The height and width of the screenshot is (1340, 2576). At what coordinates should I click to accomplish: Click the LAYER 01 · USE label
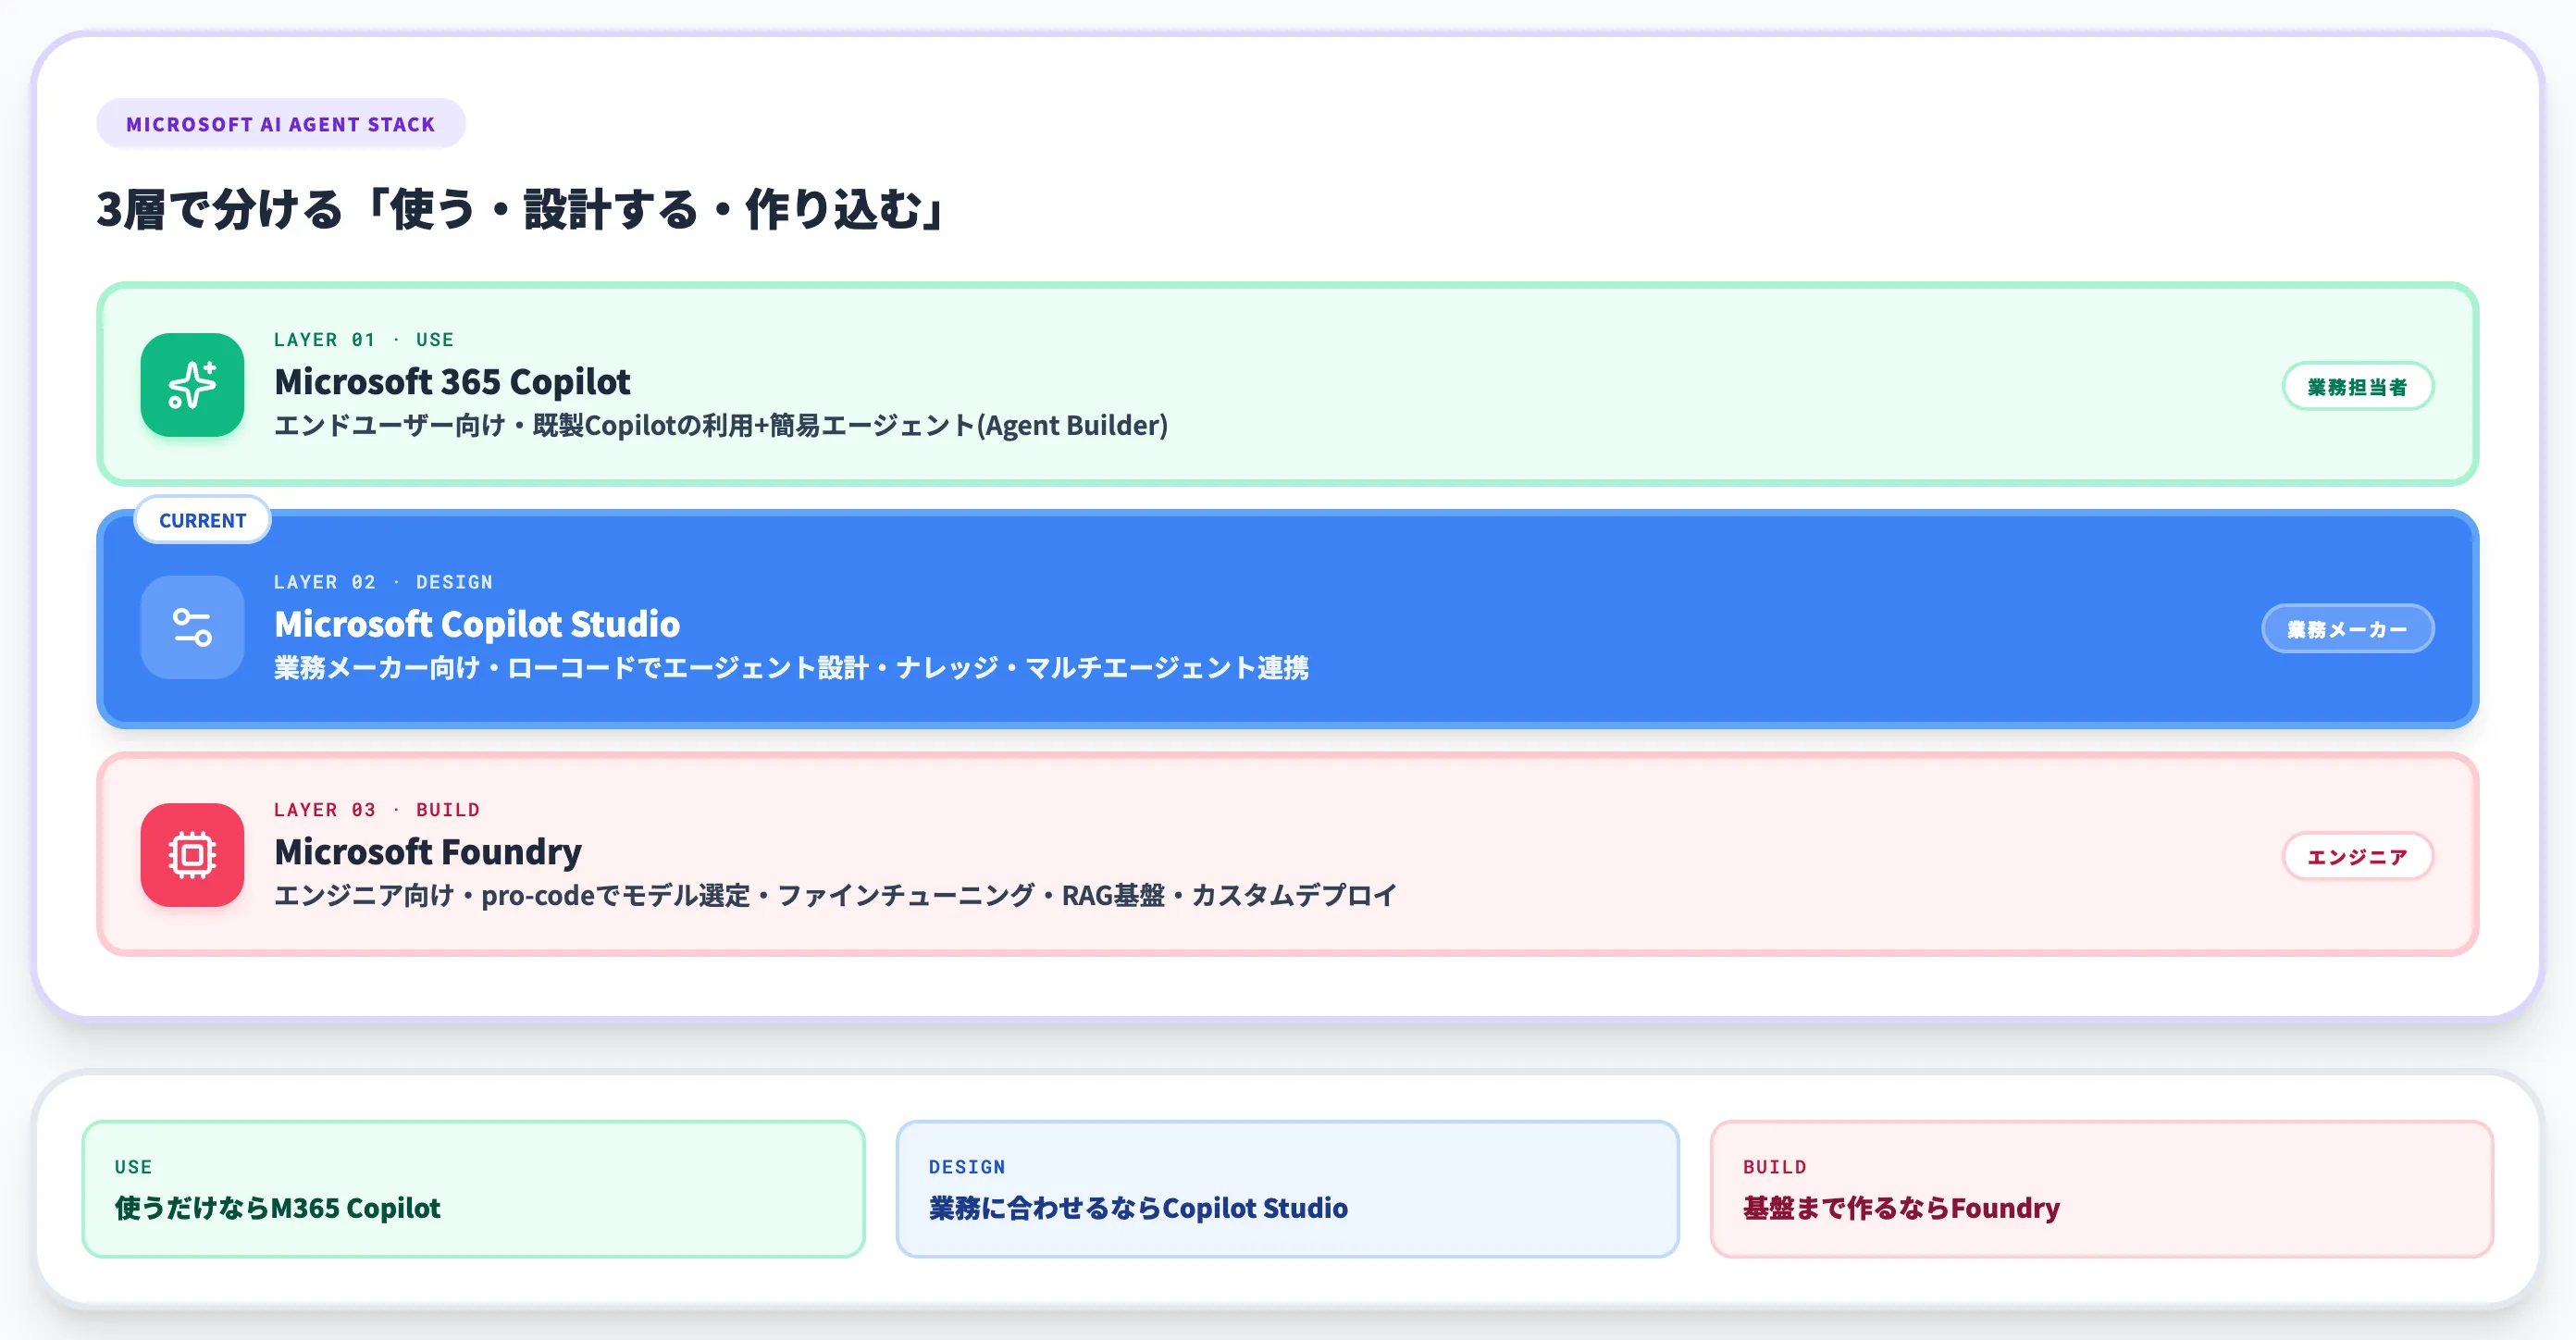[x=364, y=340]
